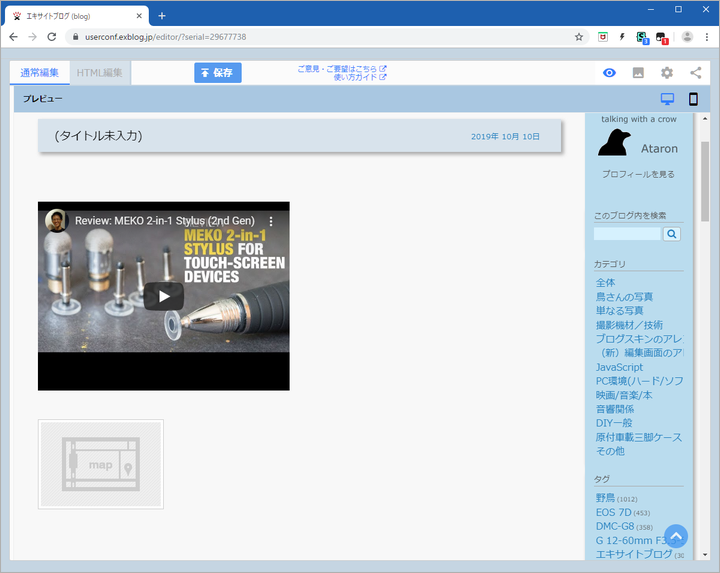
Task: Click the crow profile image
Action: pyautogui.click(x=614, y=142)
